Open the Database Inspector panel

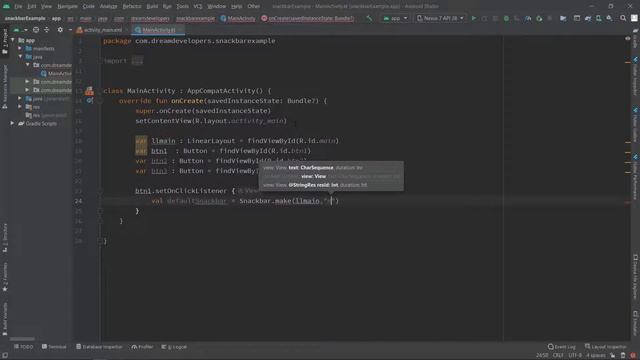99,347
